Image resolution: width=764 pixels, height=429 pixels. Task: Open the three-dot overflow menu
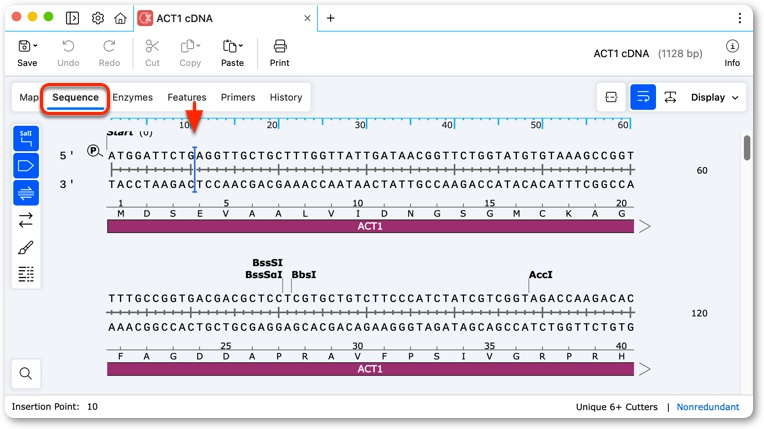740,18
